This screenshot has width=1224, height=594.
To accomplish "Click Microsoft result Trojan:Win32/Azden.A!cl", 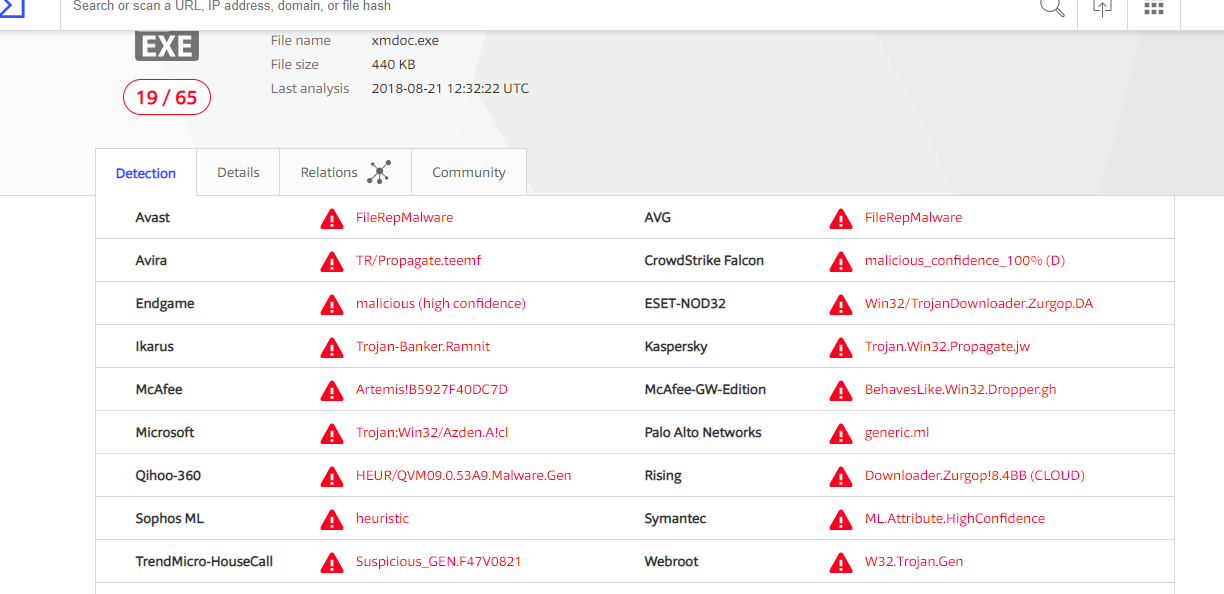I will (x=432, y=433).
